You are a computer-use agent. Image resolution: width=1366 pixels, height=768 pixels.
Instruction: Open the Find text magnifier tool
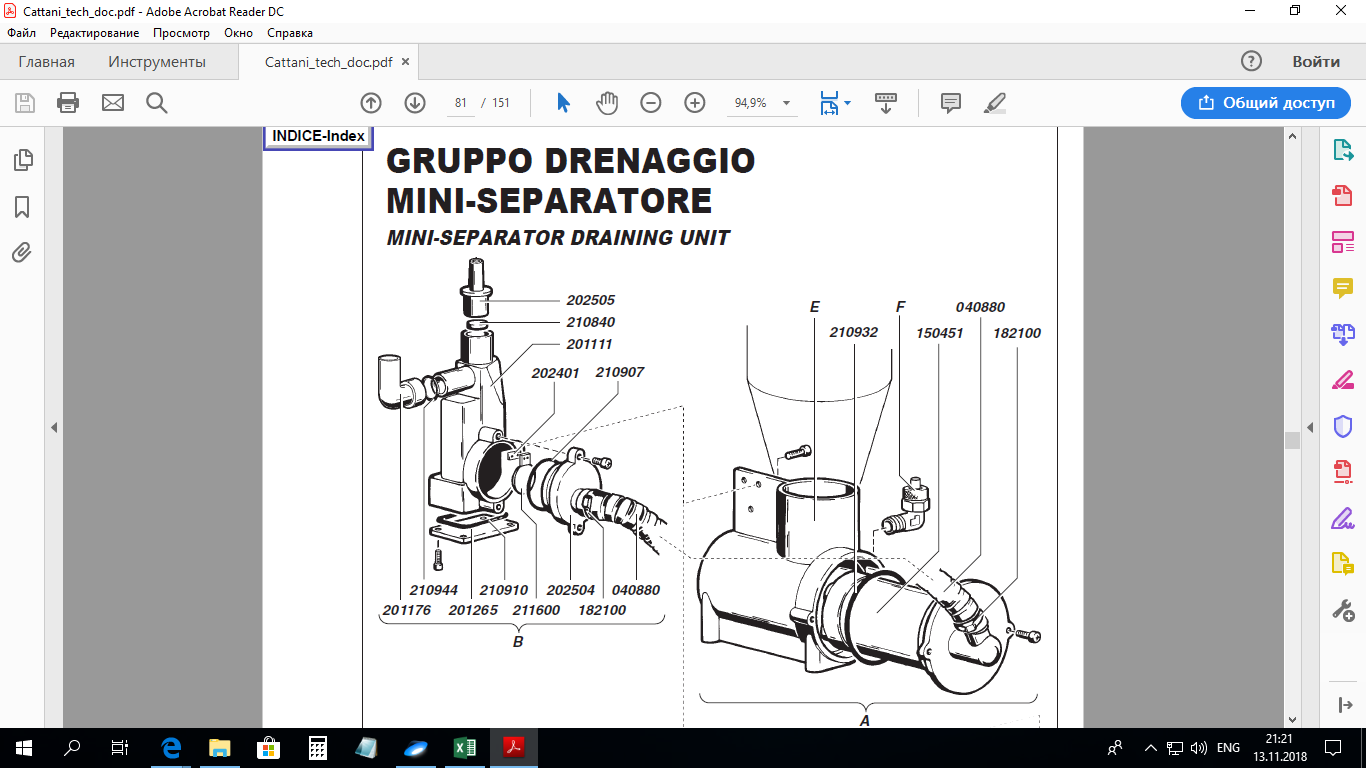click(x=157, y=103)
